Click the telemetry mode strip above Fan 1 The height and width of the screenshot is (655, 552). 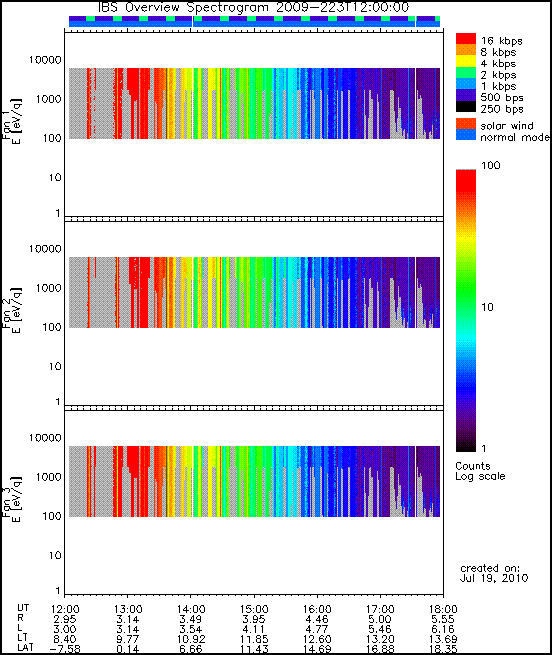click(254, 22)
